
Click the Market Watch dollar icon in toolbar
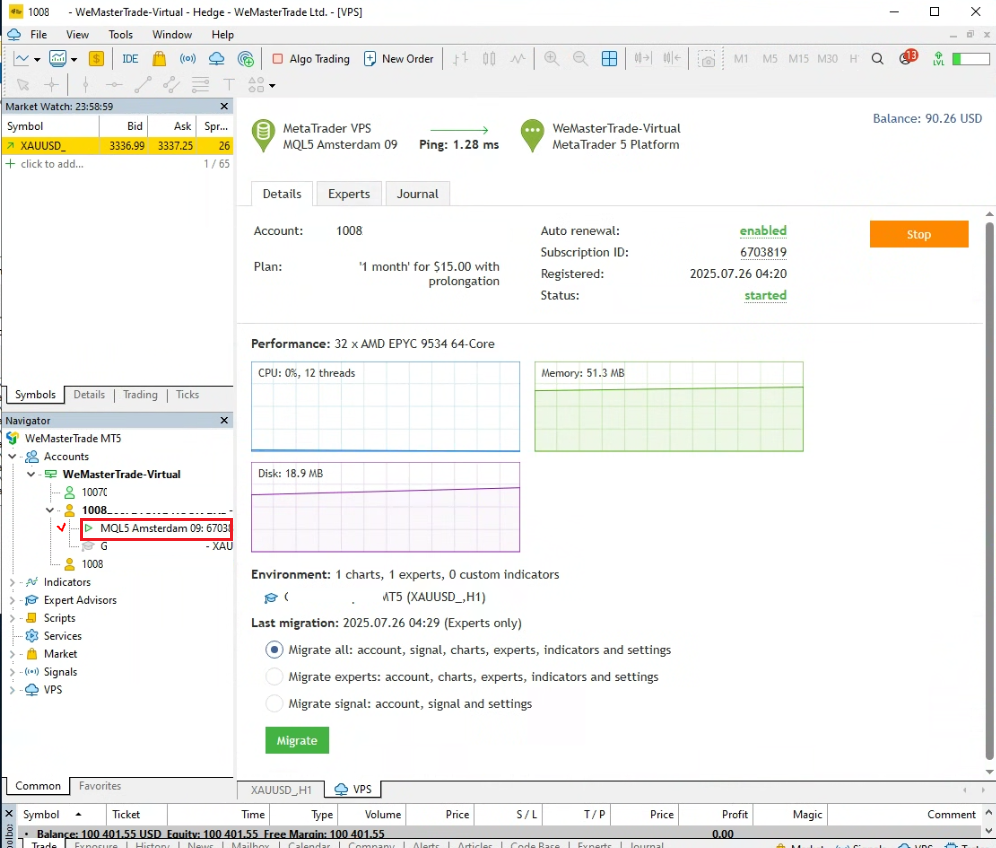[96, 59]
